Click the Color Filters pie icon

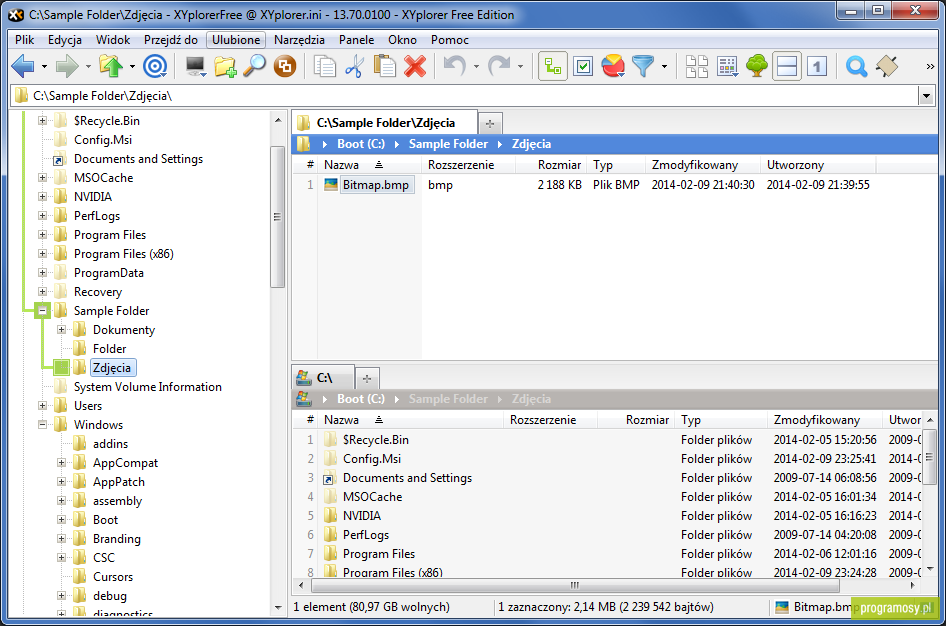[x=613, y=66]
